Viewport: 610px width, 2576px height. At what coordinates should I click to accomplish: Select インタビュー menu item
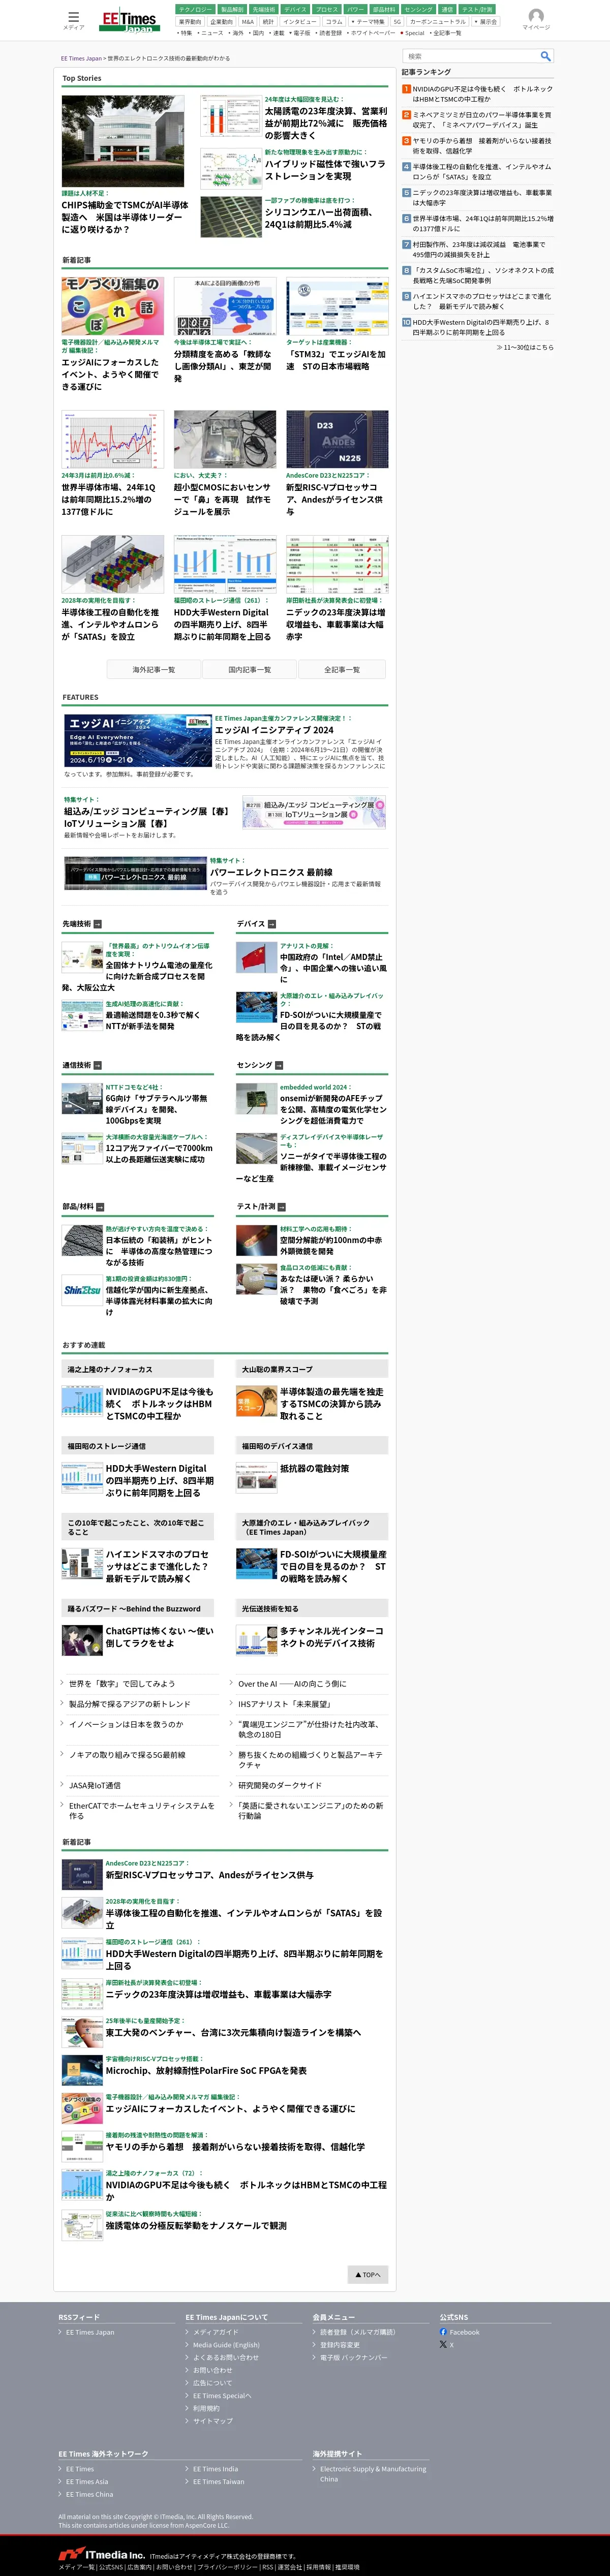tap(300, 21)
